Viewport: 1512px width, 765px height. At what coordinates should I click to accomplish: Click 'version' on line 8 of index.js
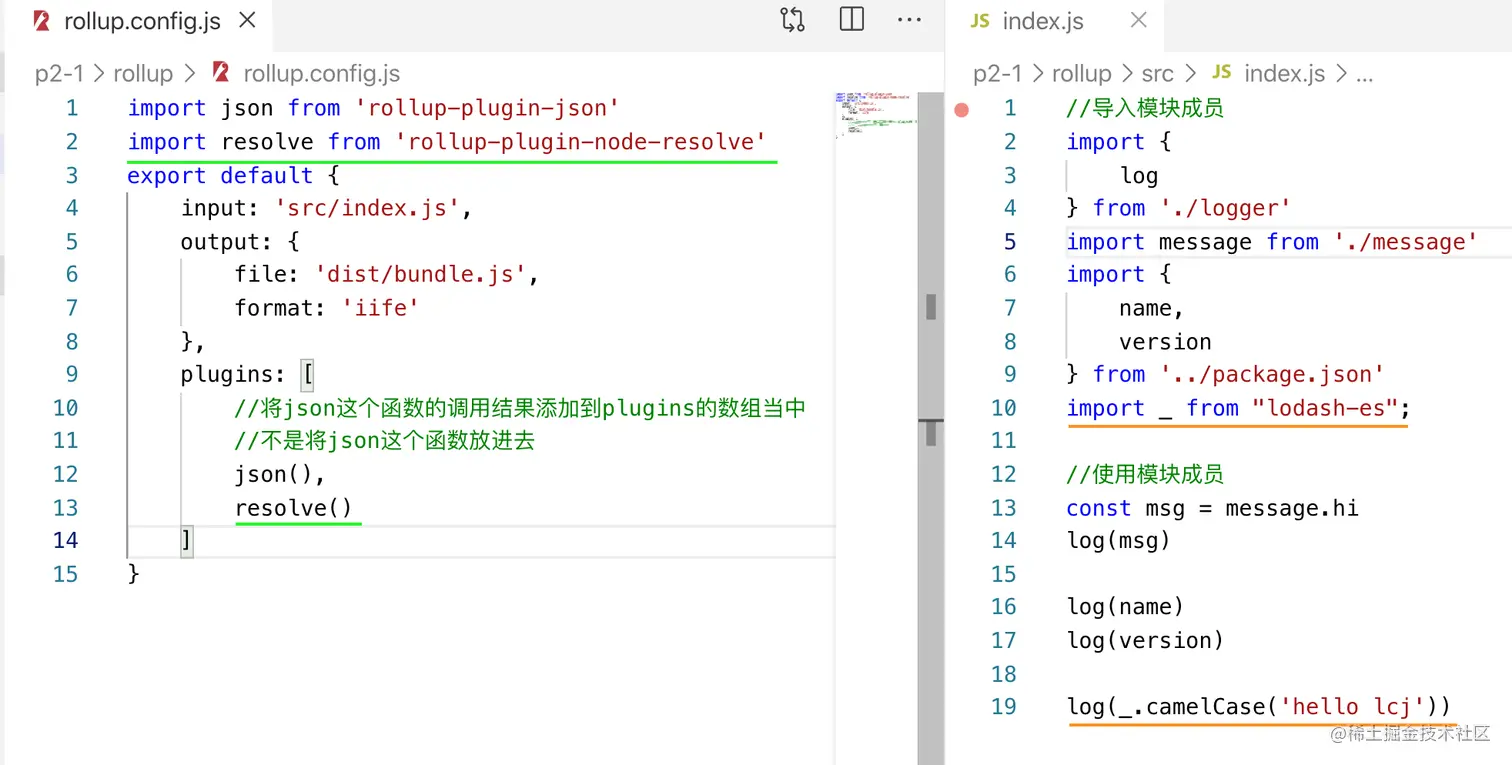[1166, 342]
